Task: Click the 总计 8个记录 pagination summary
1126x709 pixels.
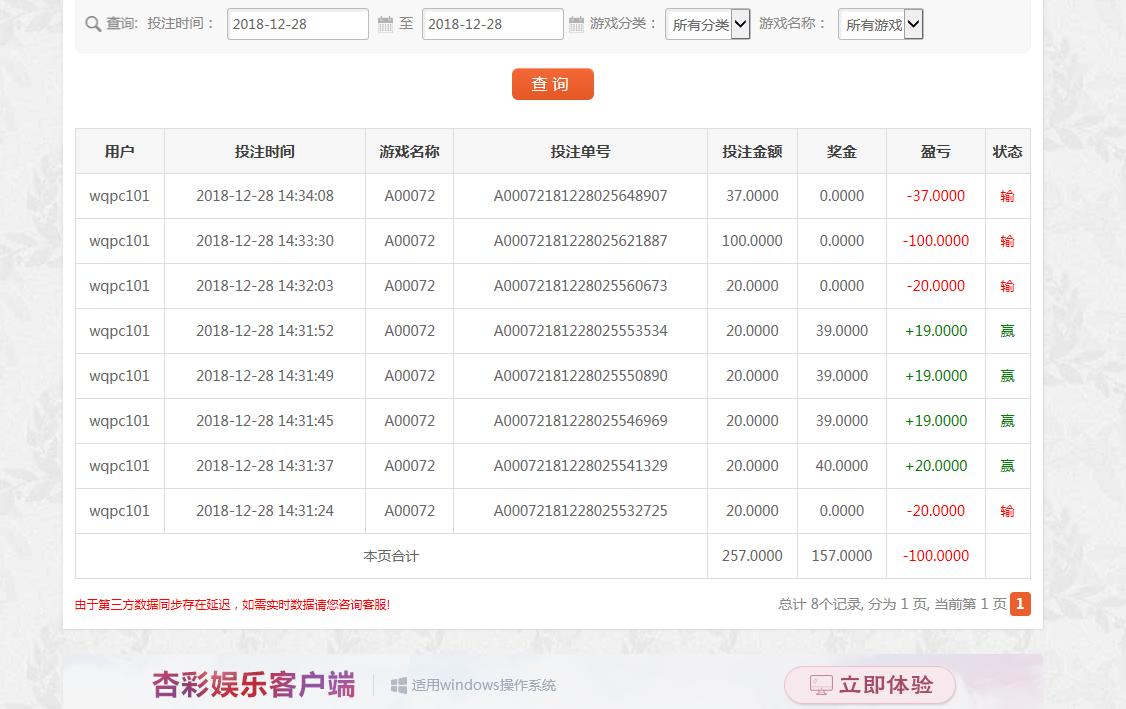Action: coord(893,604)
